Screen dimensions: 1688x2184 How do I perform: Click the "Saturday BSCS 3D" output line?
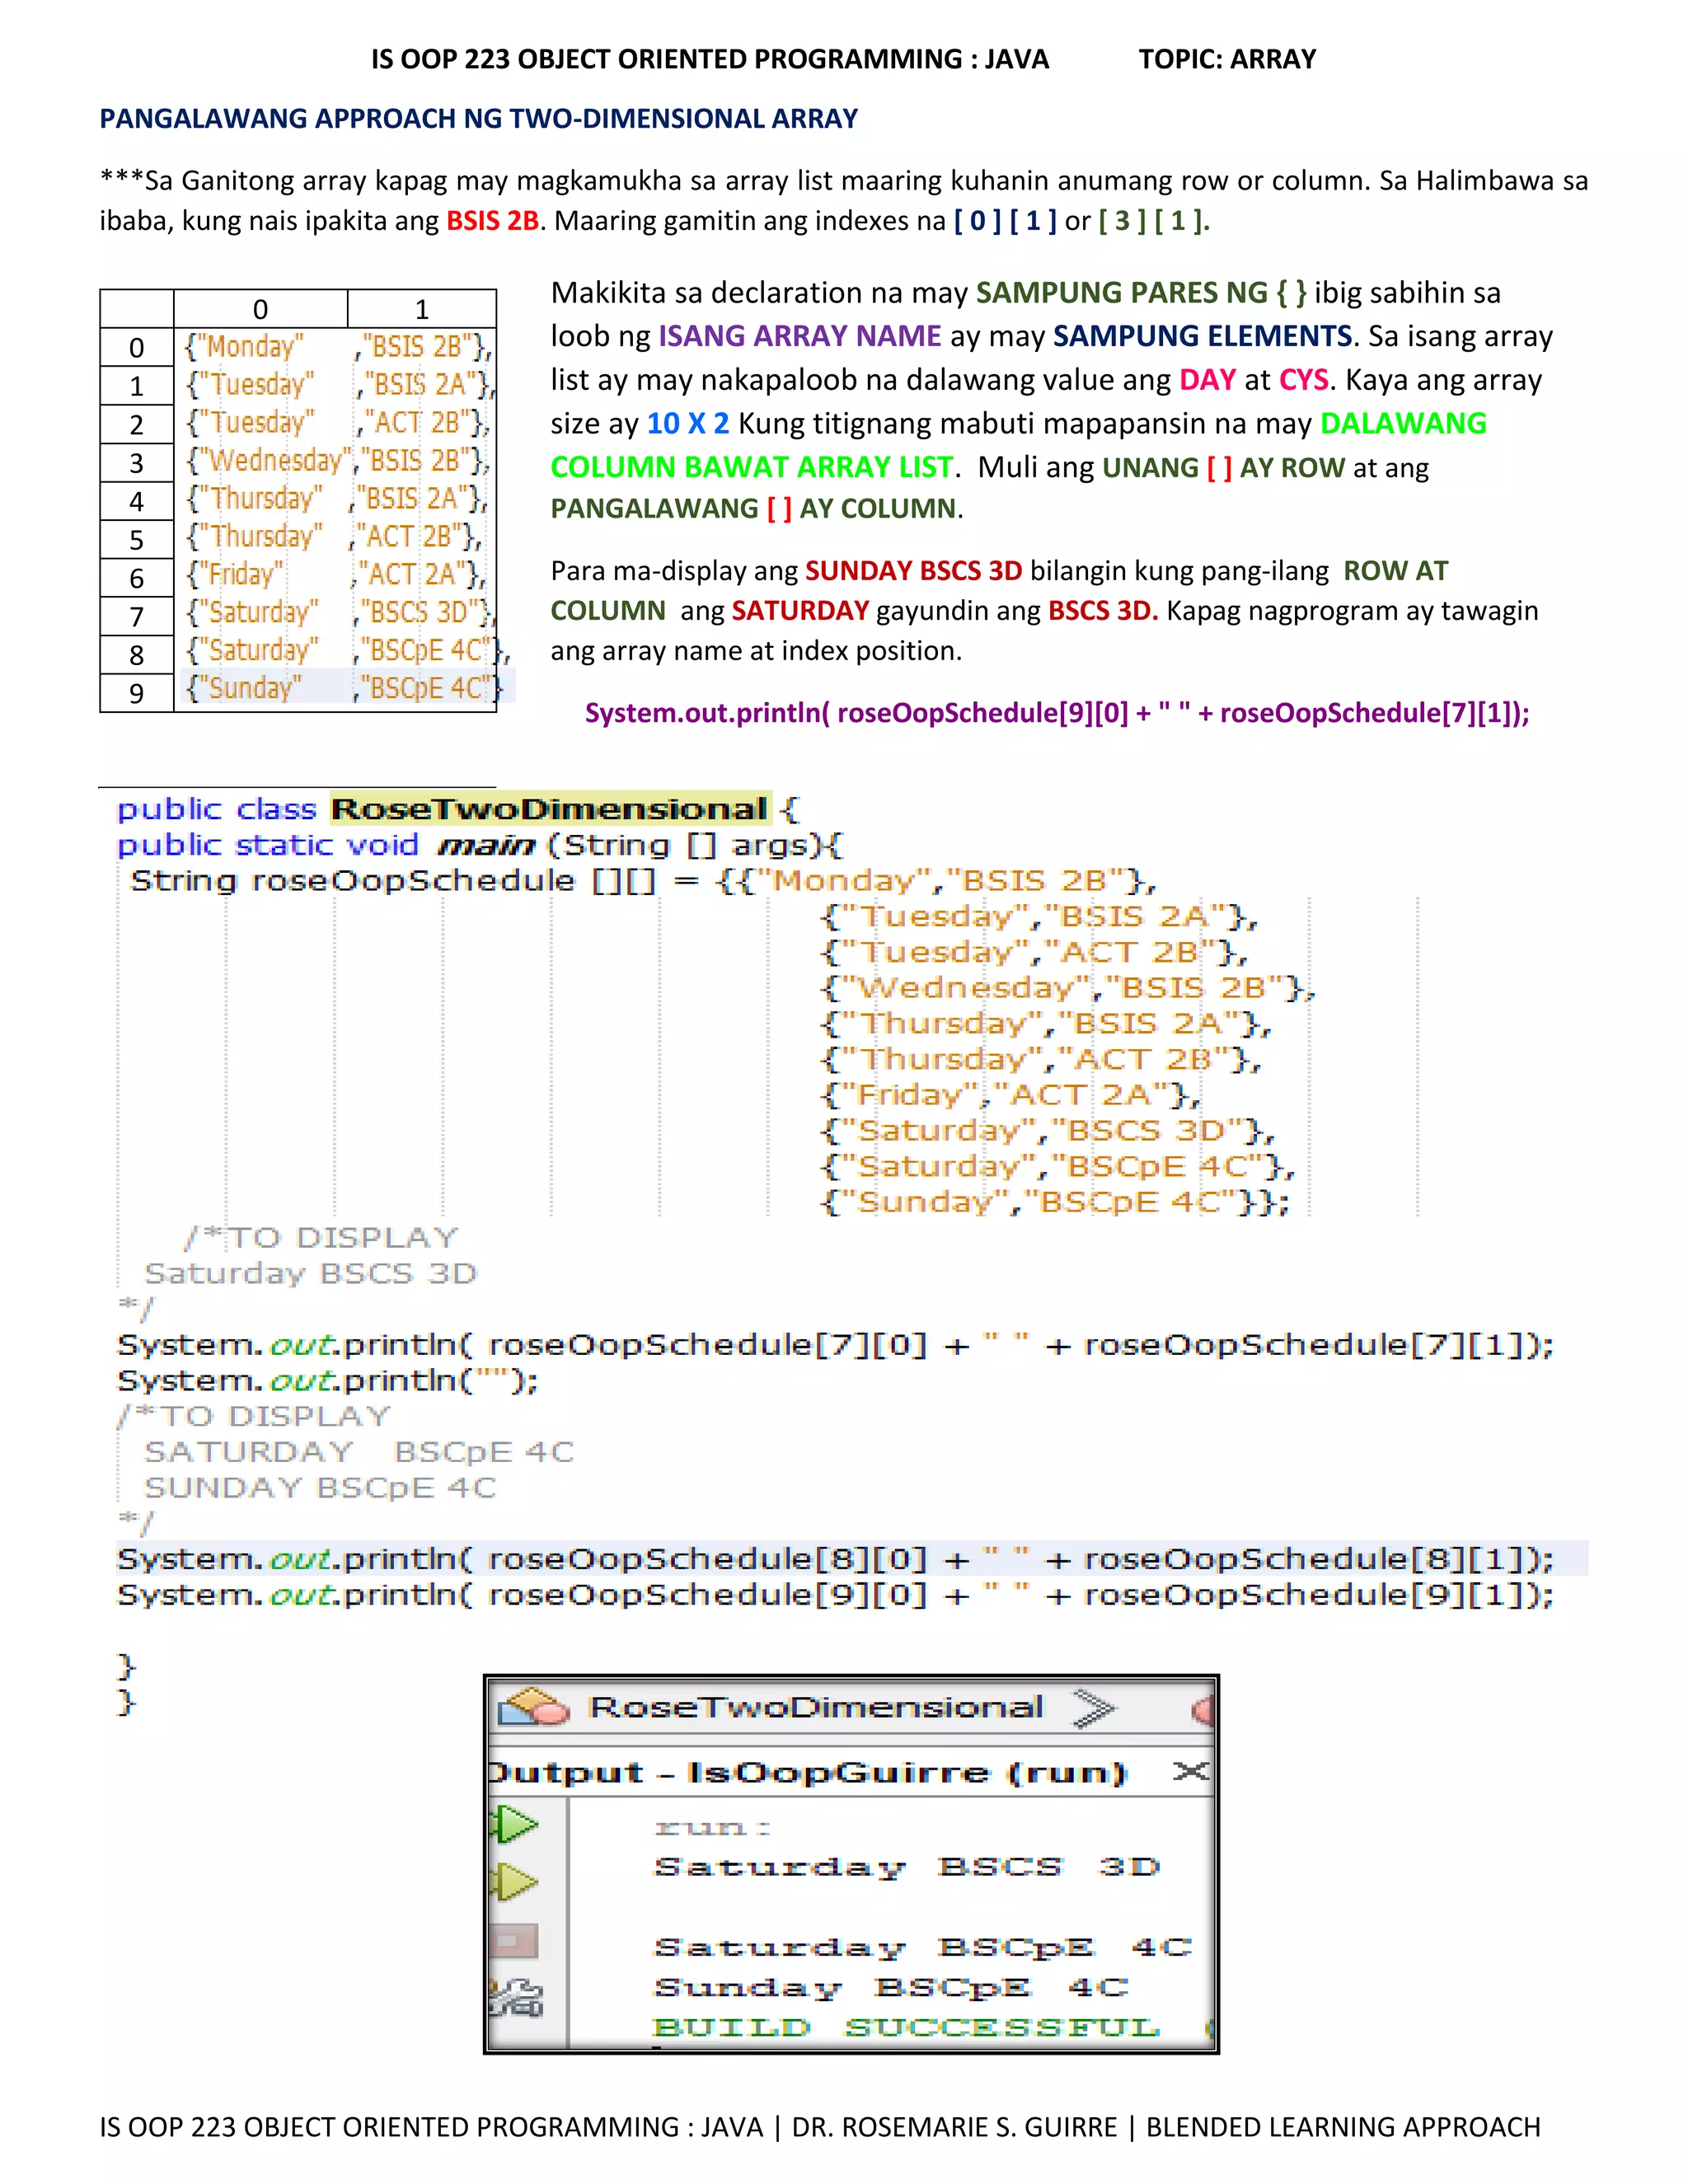906,1867
